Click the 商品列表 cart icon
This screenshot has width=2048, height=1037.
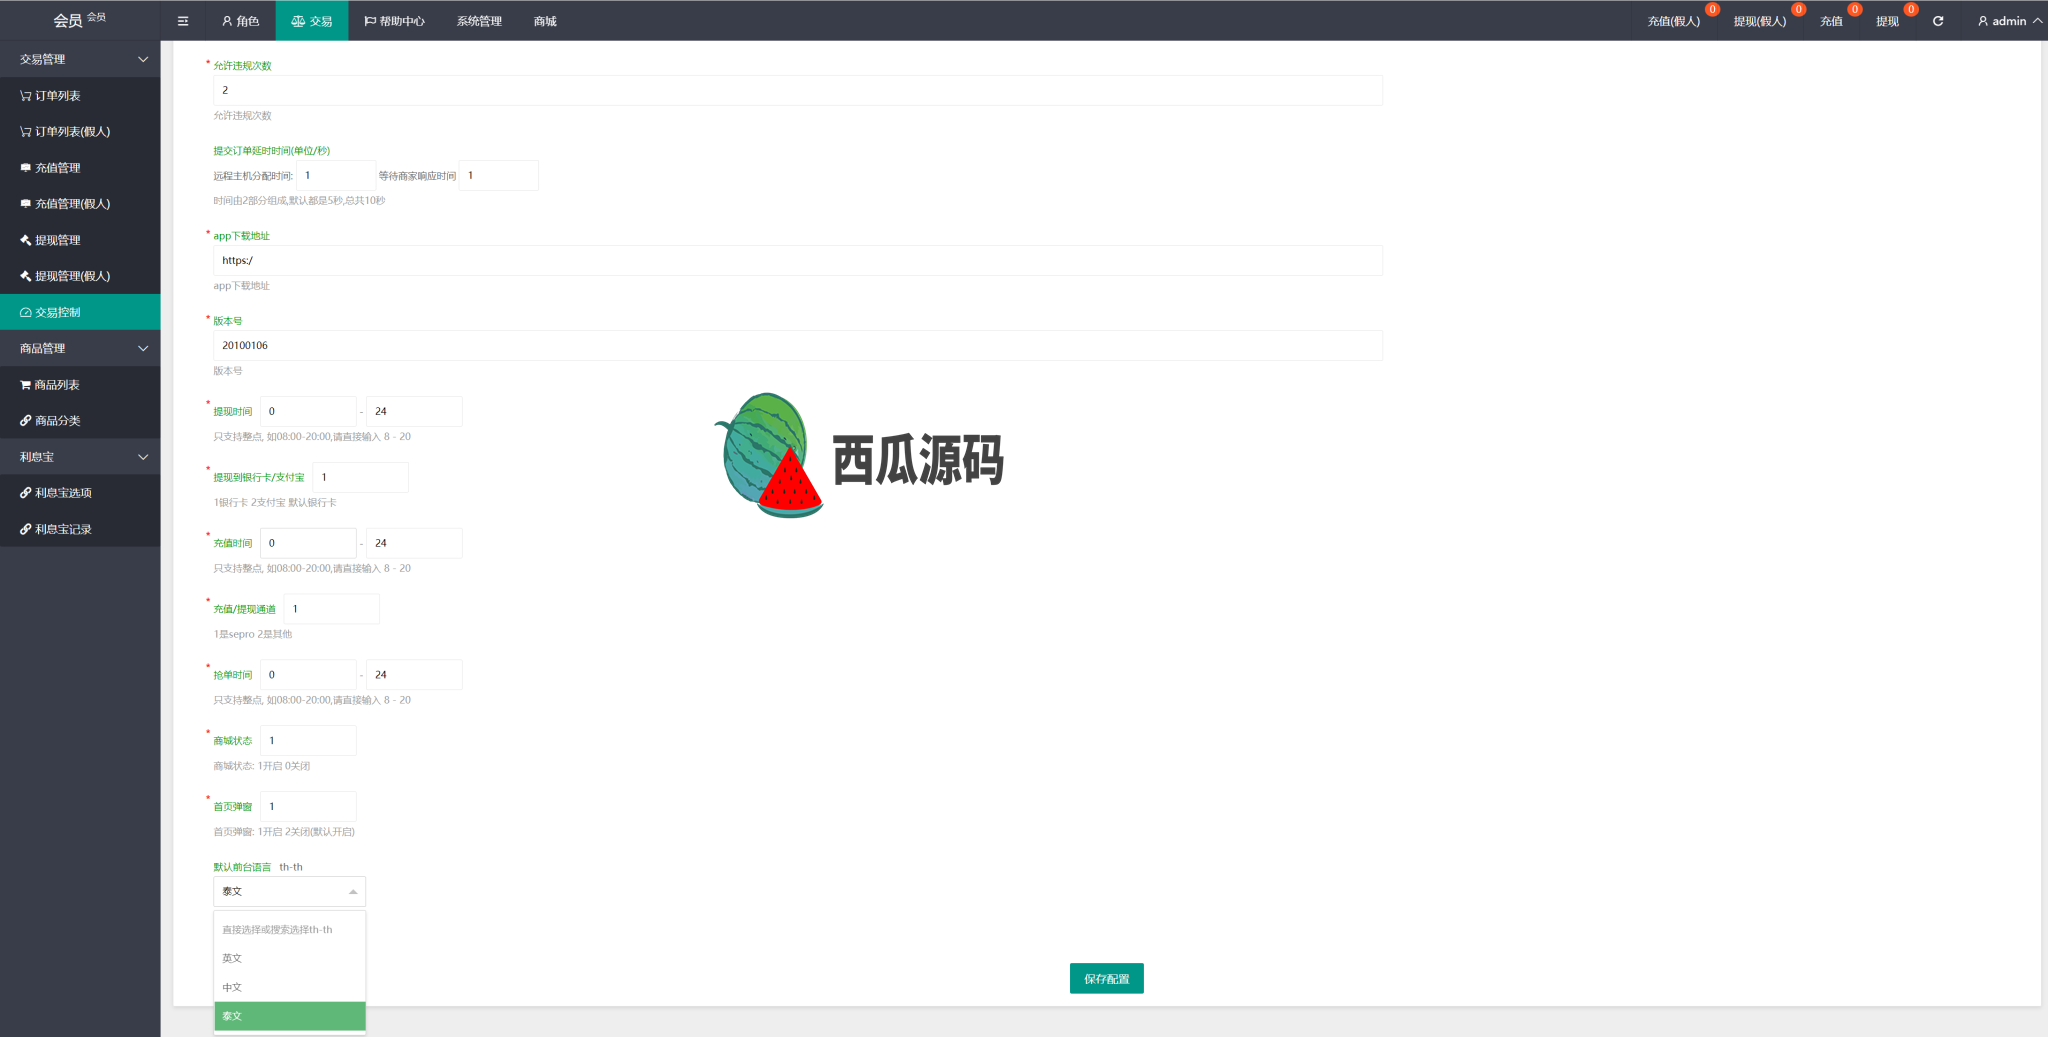point(26,384)
